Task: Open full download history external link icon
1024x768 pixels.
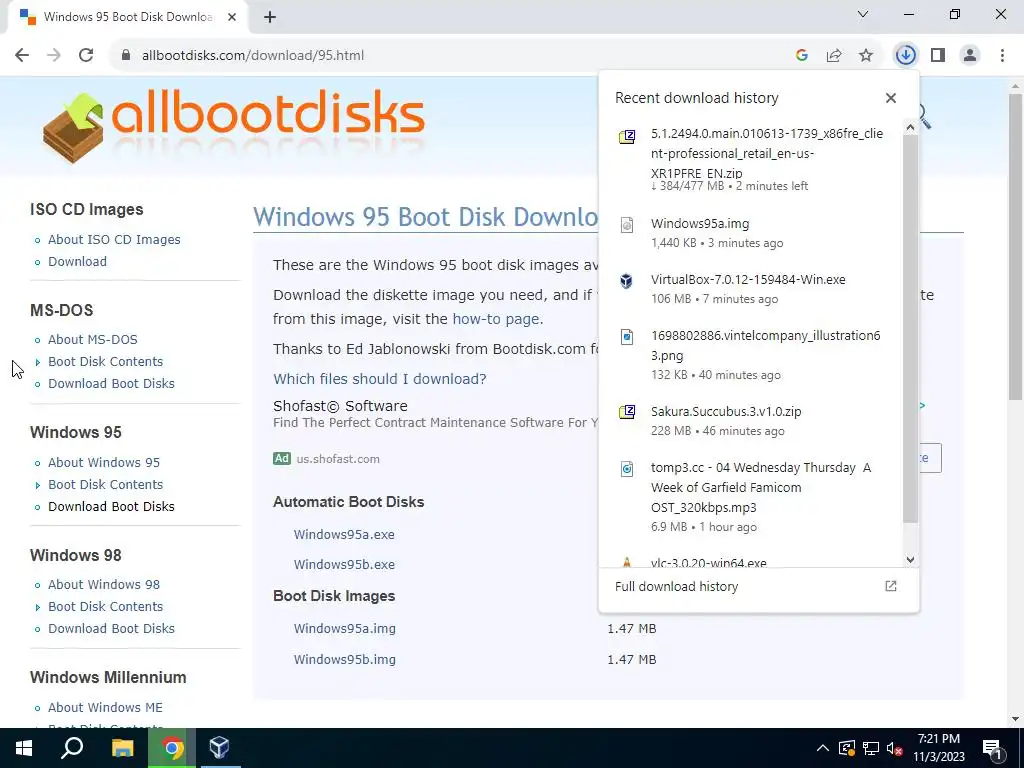Action: click(891, 586)
